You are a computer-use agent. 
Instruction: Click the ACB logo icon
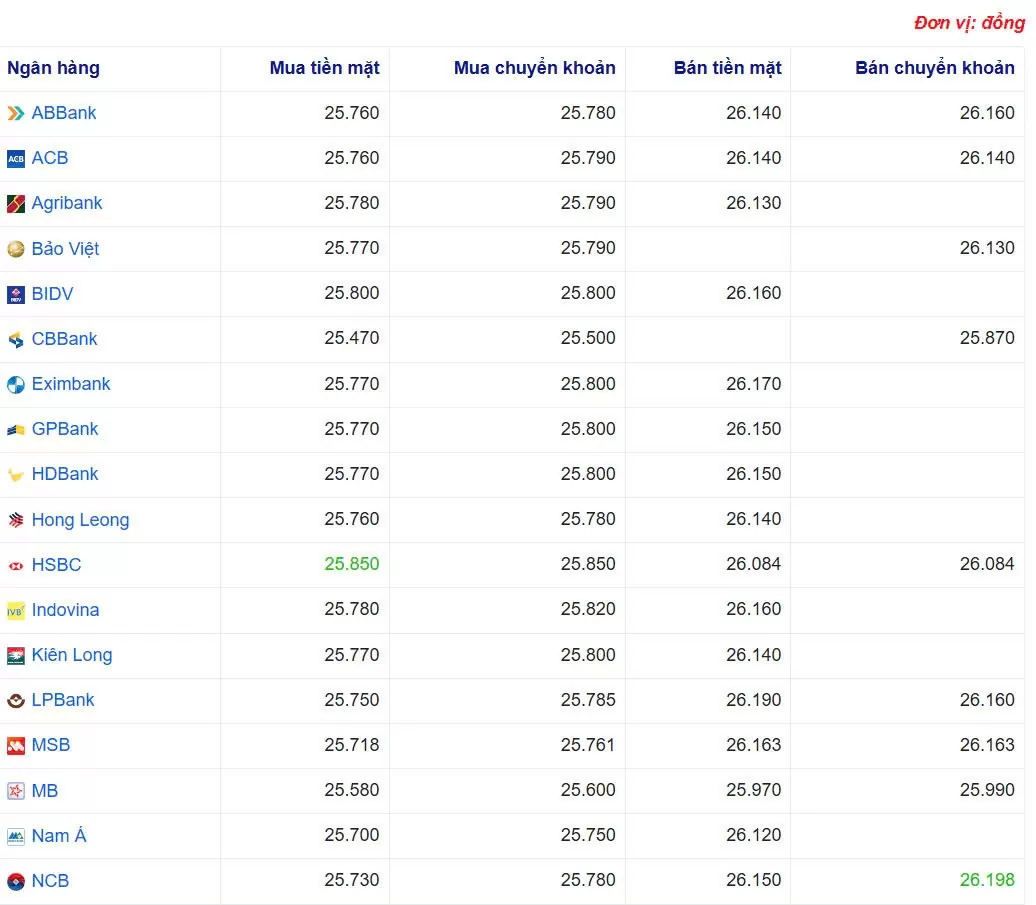(x=16, y=159)
